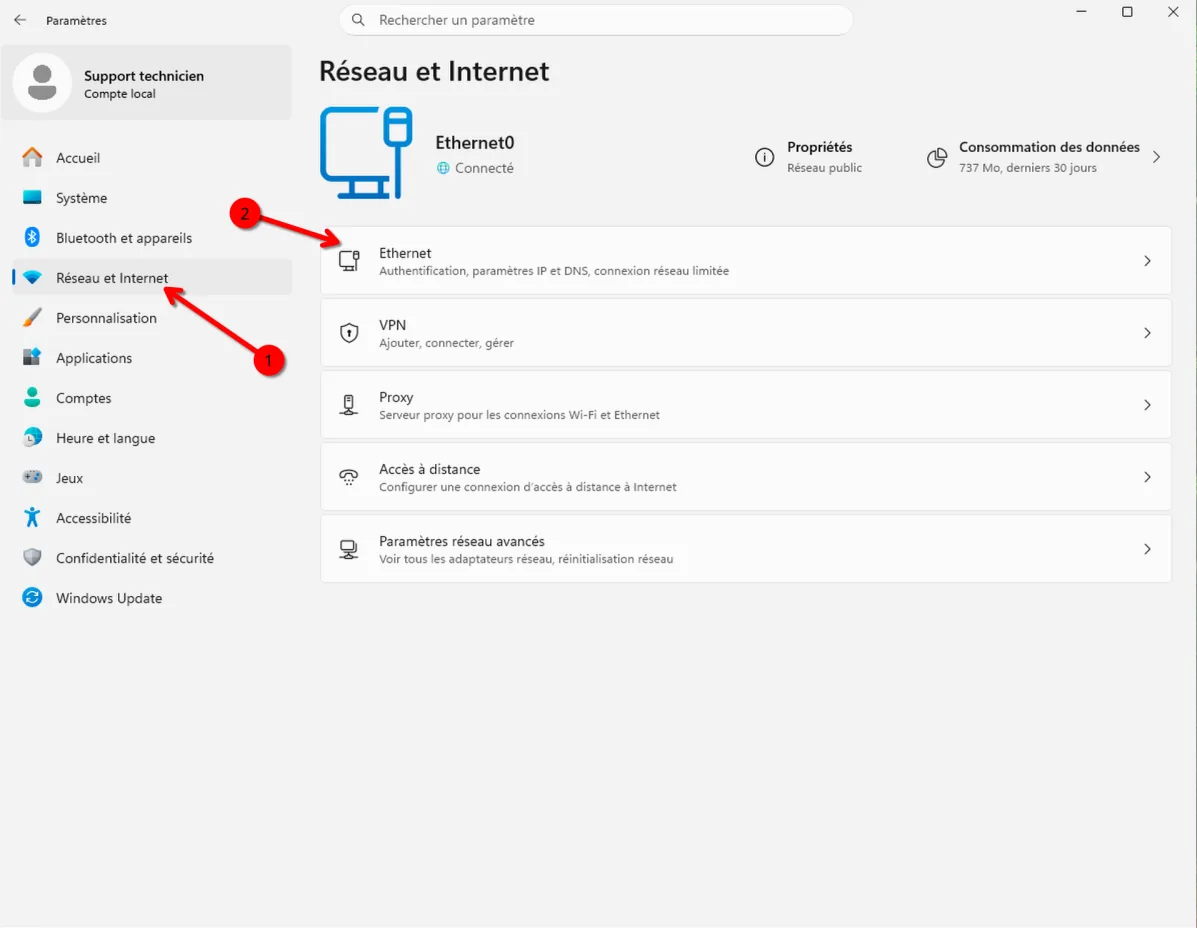Click the Applications icon in sidebar

32,357
